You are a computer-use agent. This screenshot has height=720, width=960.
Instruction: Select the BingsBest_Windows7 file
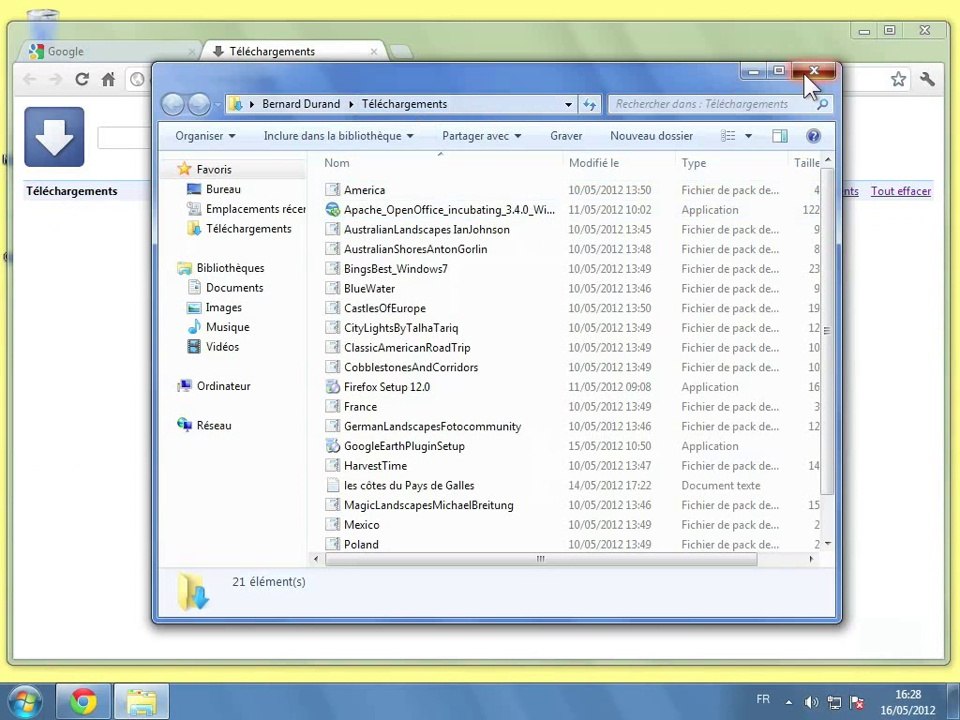(x=396, y=269)
